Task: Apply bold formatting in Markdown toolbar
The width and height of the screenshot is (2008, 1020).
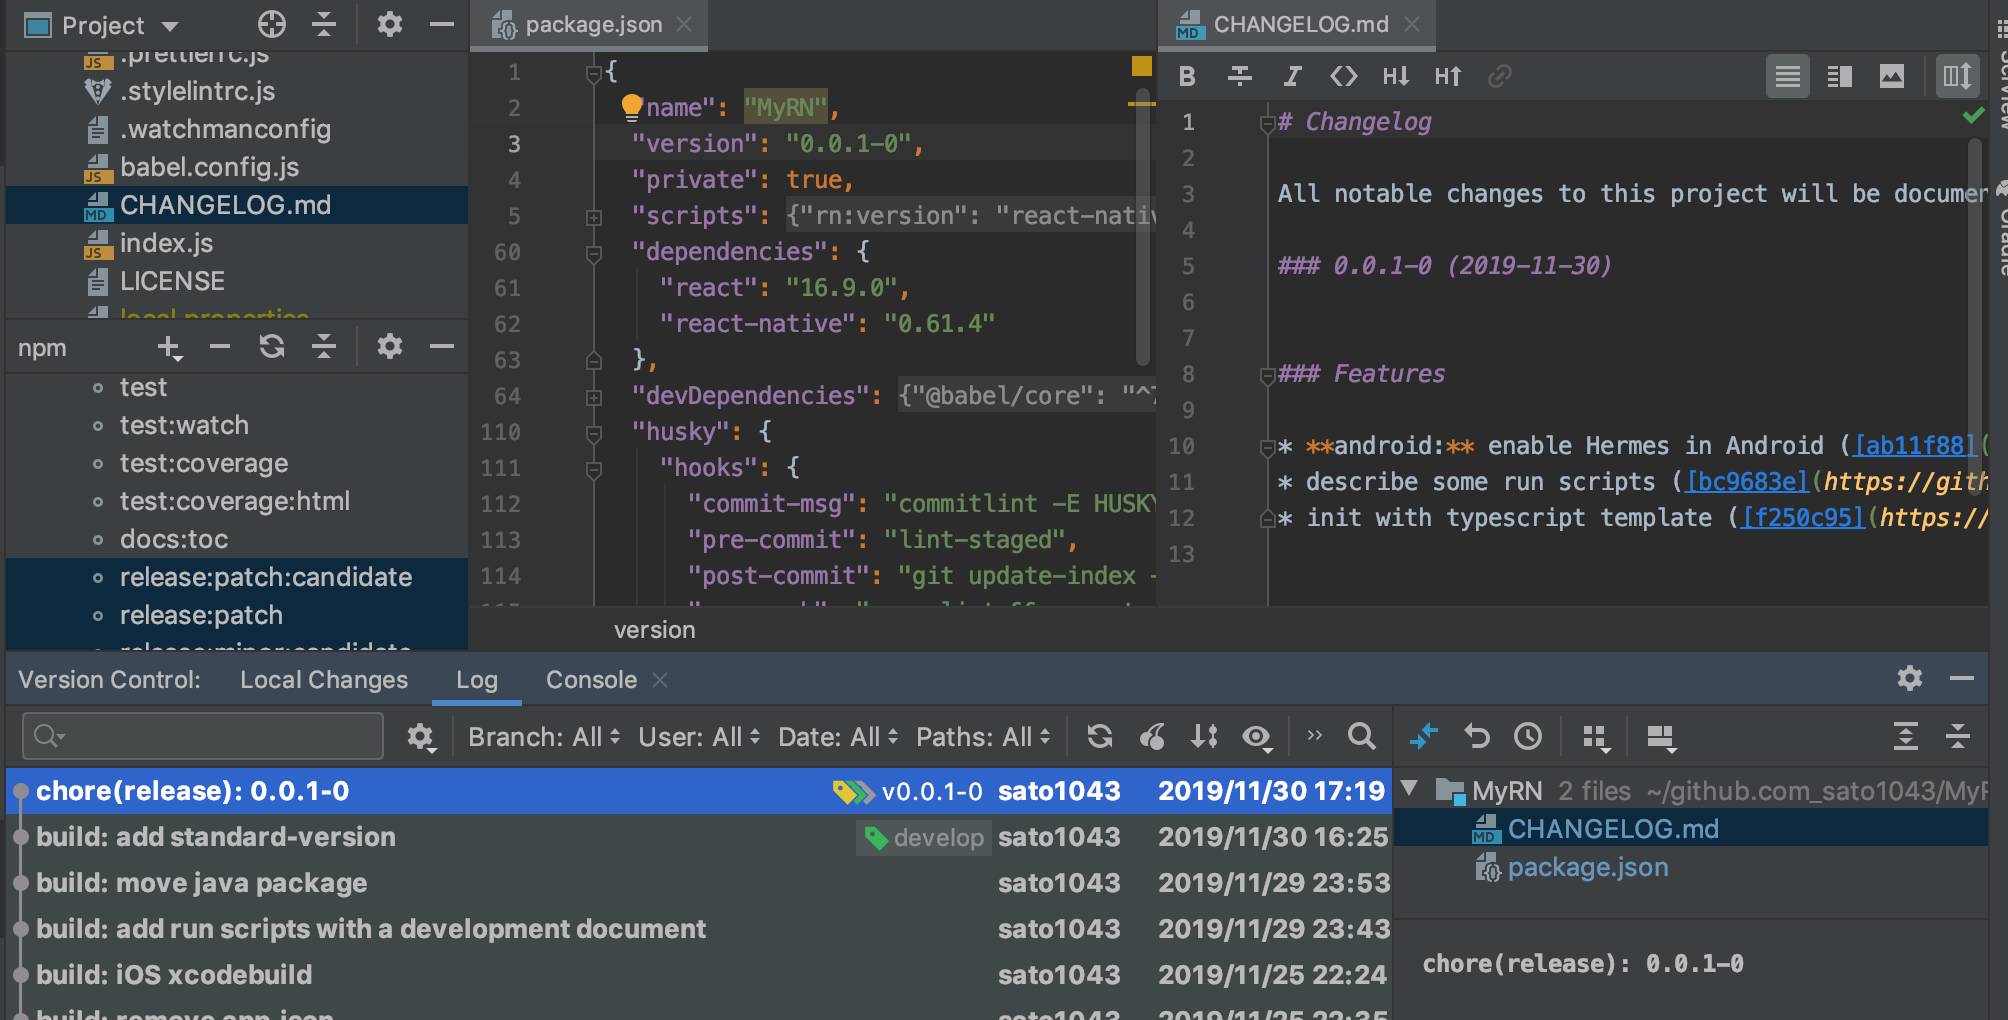Action: tap(1187, 76)
